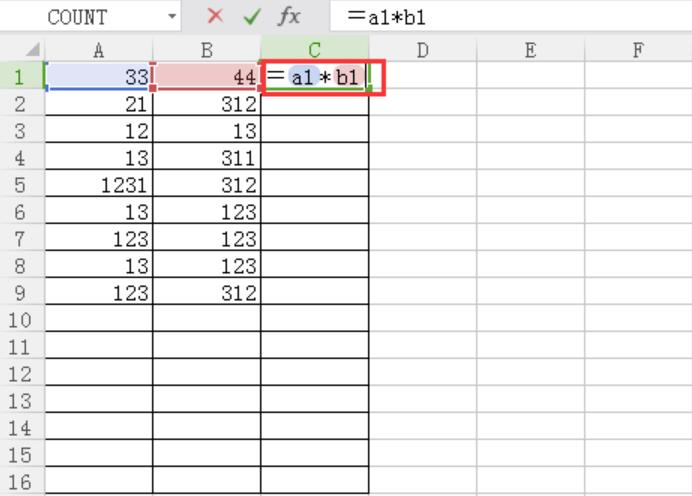Image resolution: width=692 pixels, height=496 pixels.
Task: Select all cells via the corner triangle
Action: 32,49
